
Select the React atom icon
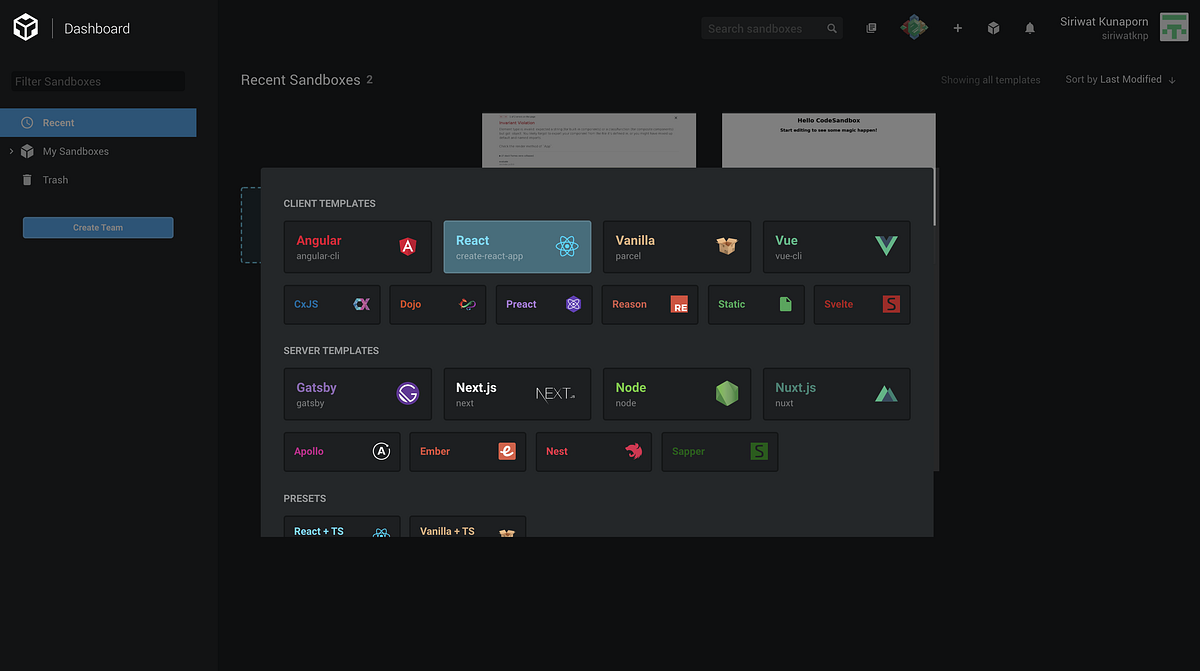pyautogui.click(x=568, y=246)
